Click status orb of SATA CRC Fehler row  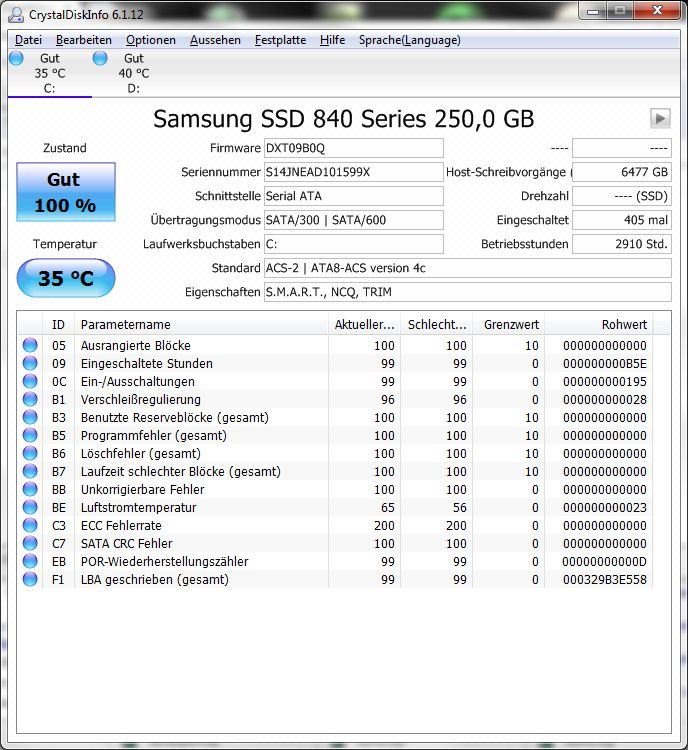[x=30, y=543]
